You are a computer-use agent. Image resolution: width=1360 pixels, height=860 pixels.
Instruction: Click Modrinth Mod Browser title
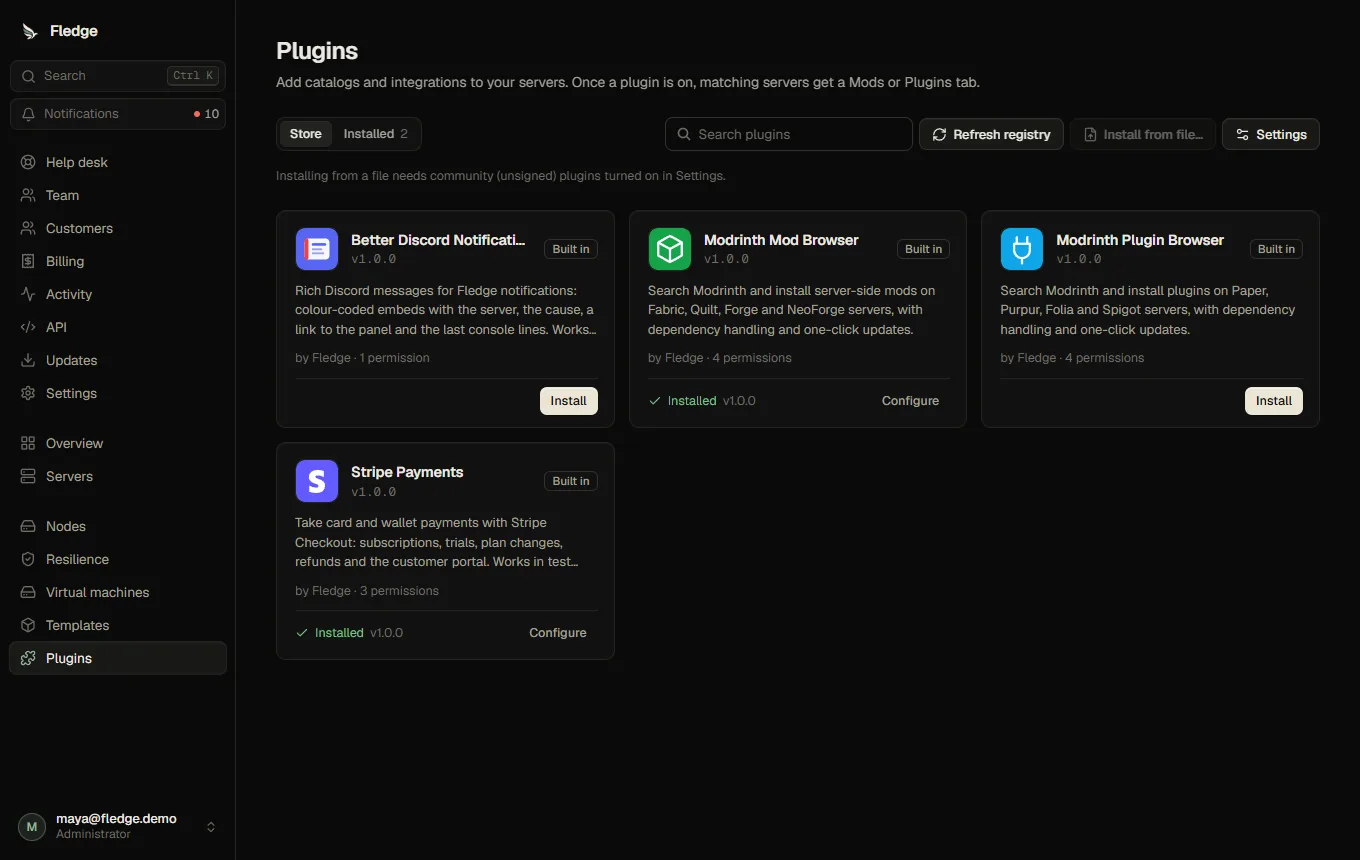point(781,240)
